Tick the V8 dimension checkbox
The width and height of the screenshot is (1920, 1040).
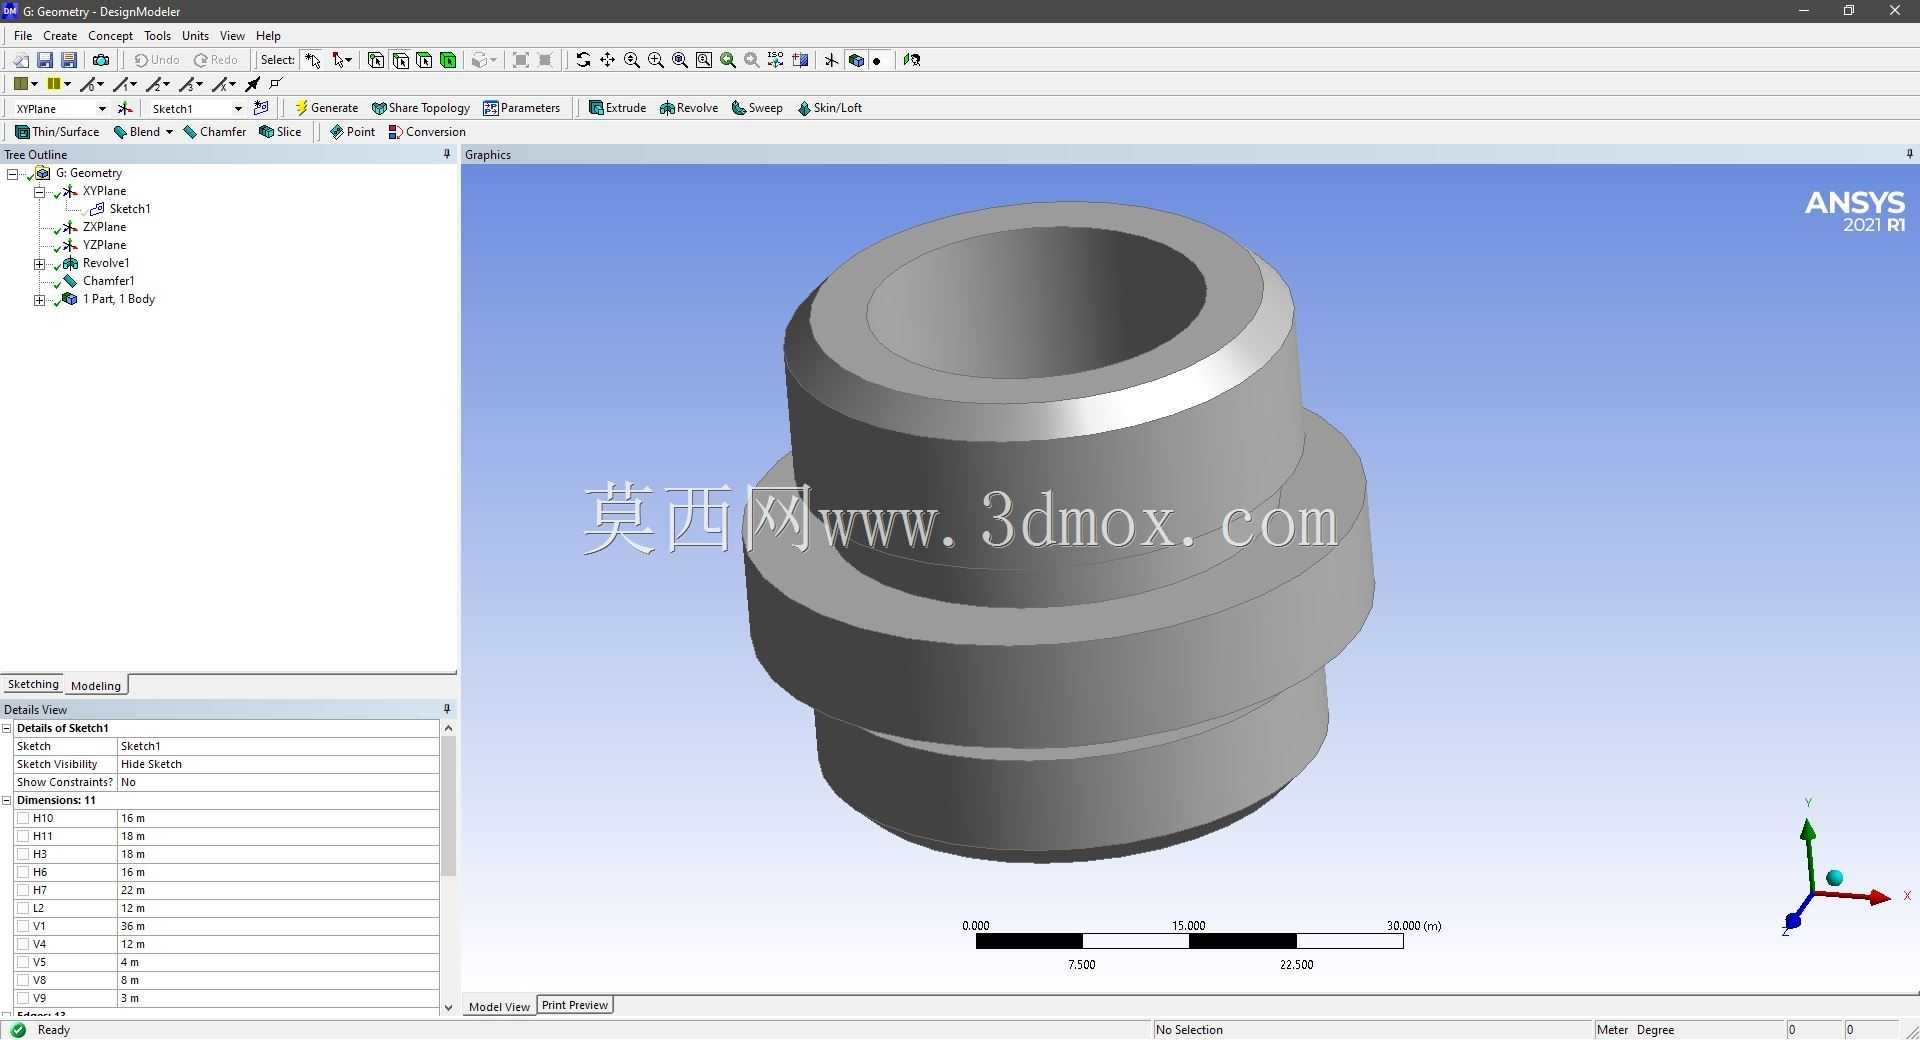pyautogui.click(x=23, y=980)
